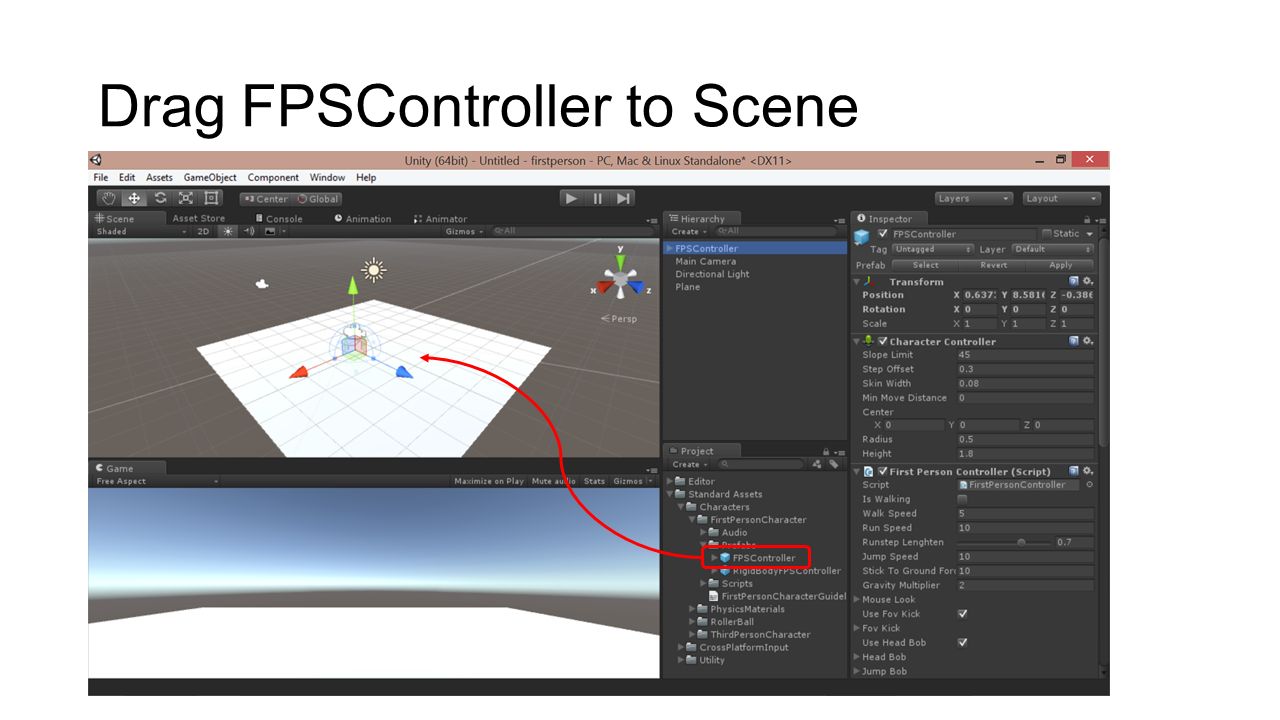
Task: Disable the Character Controller component checkbox
Action: pos(883,341)
